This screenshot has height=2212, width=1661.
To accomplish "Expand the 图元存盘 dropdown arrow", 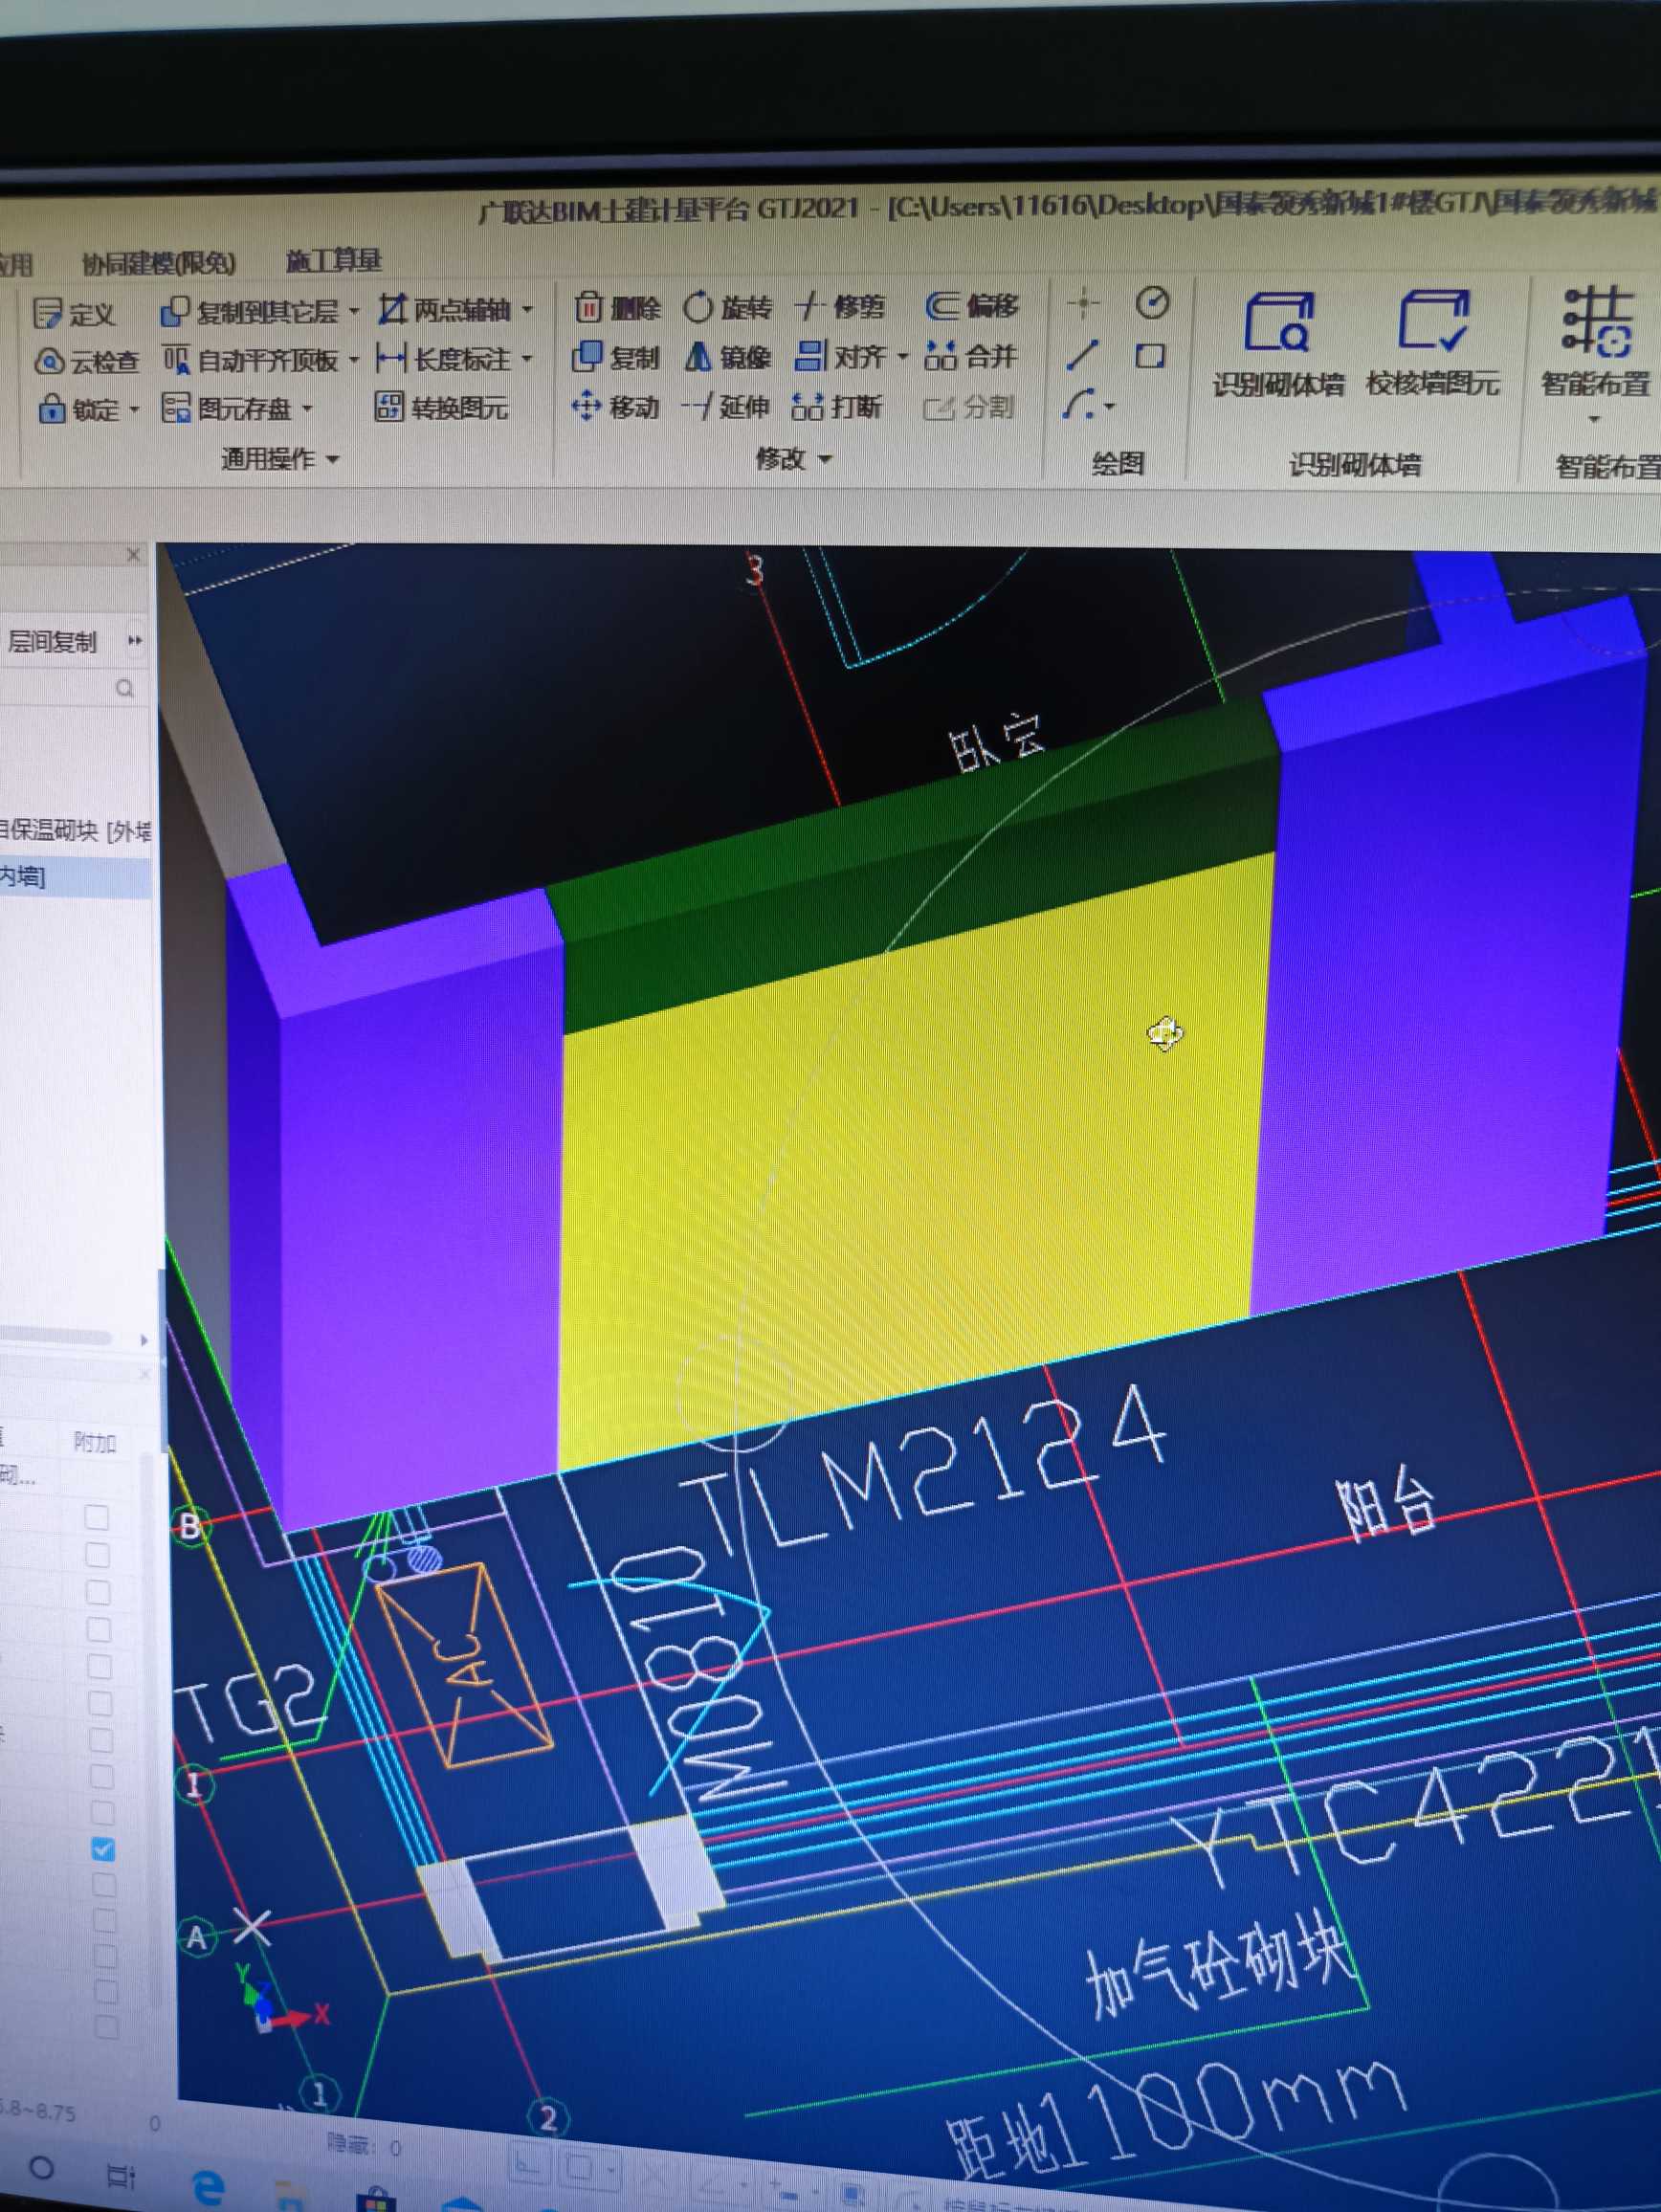I will pos(306,408).
